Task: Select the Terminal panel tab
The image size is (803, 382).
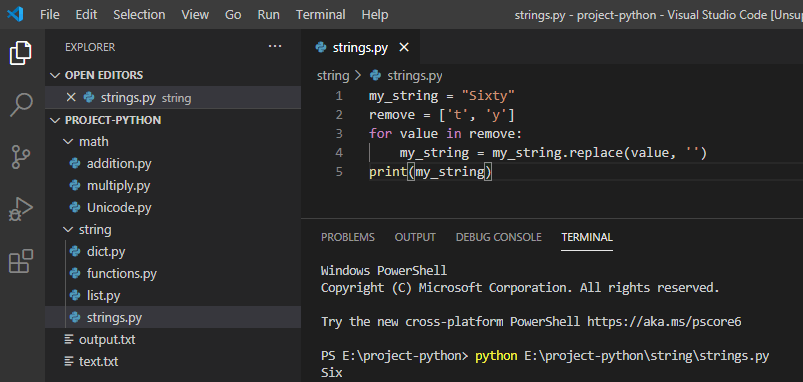Action: 587,237
